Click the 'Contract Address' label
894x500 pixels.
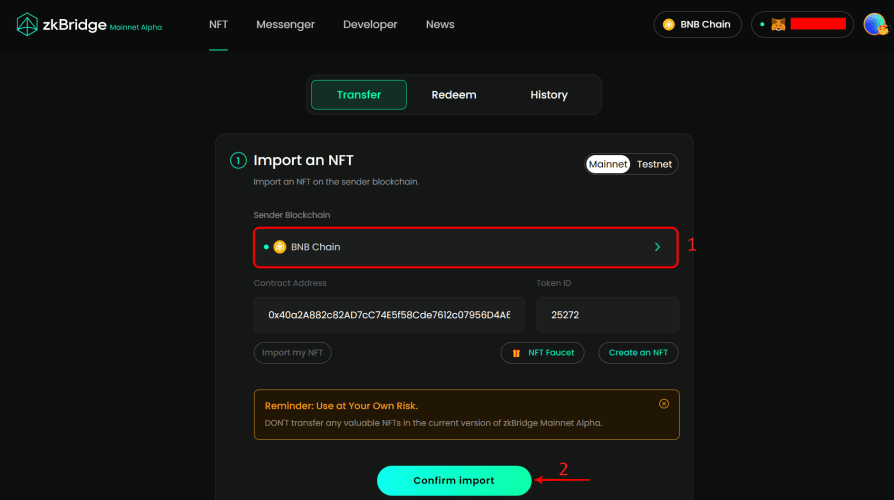[x=290, y=283]
